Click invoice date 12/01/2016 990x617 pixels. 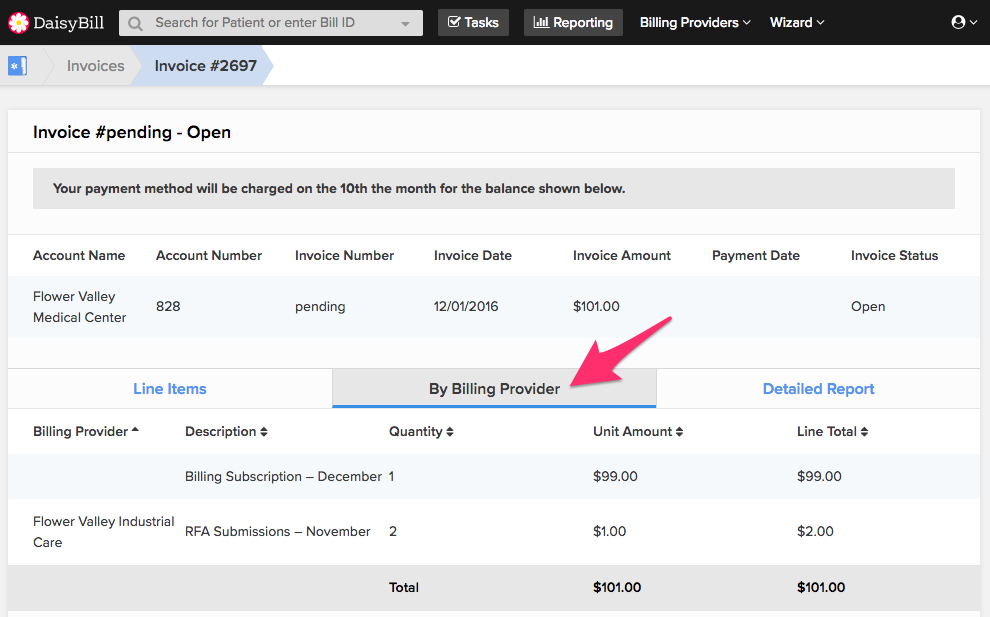(466, 306)
